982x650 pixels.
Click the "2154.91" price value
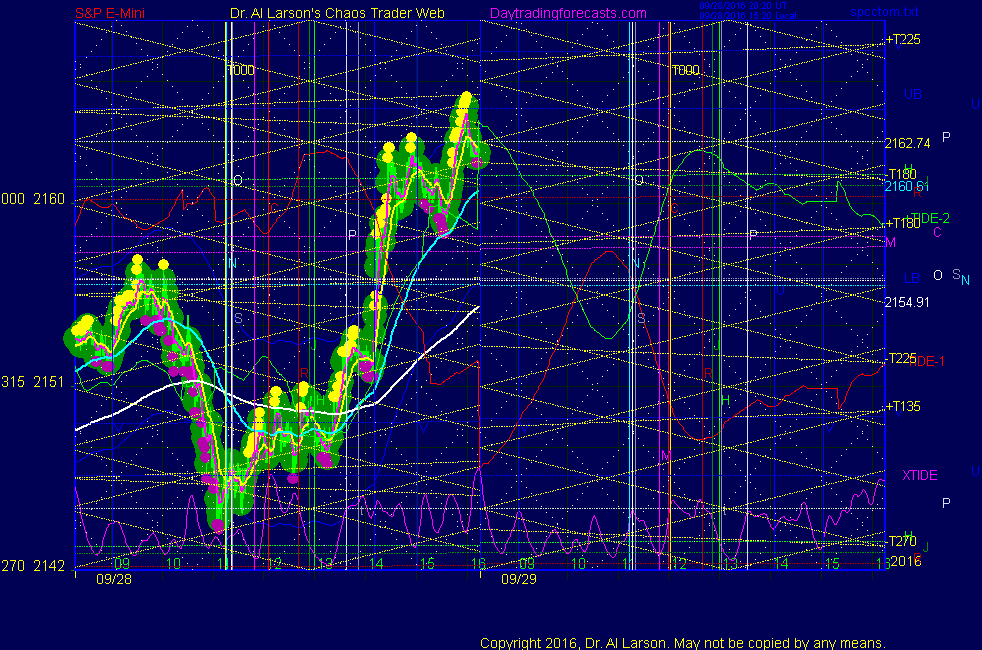click(x=907, y=302)
